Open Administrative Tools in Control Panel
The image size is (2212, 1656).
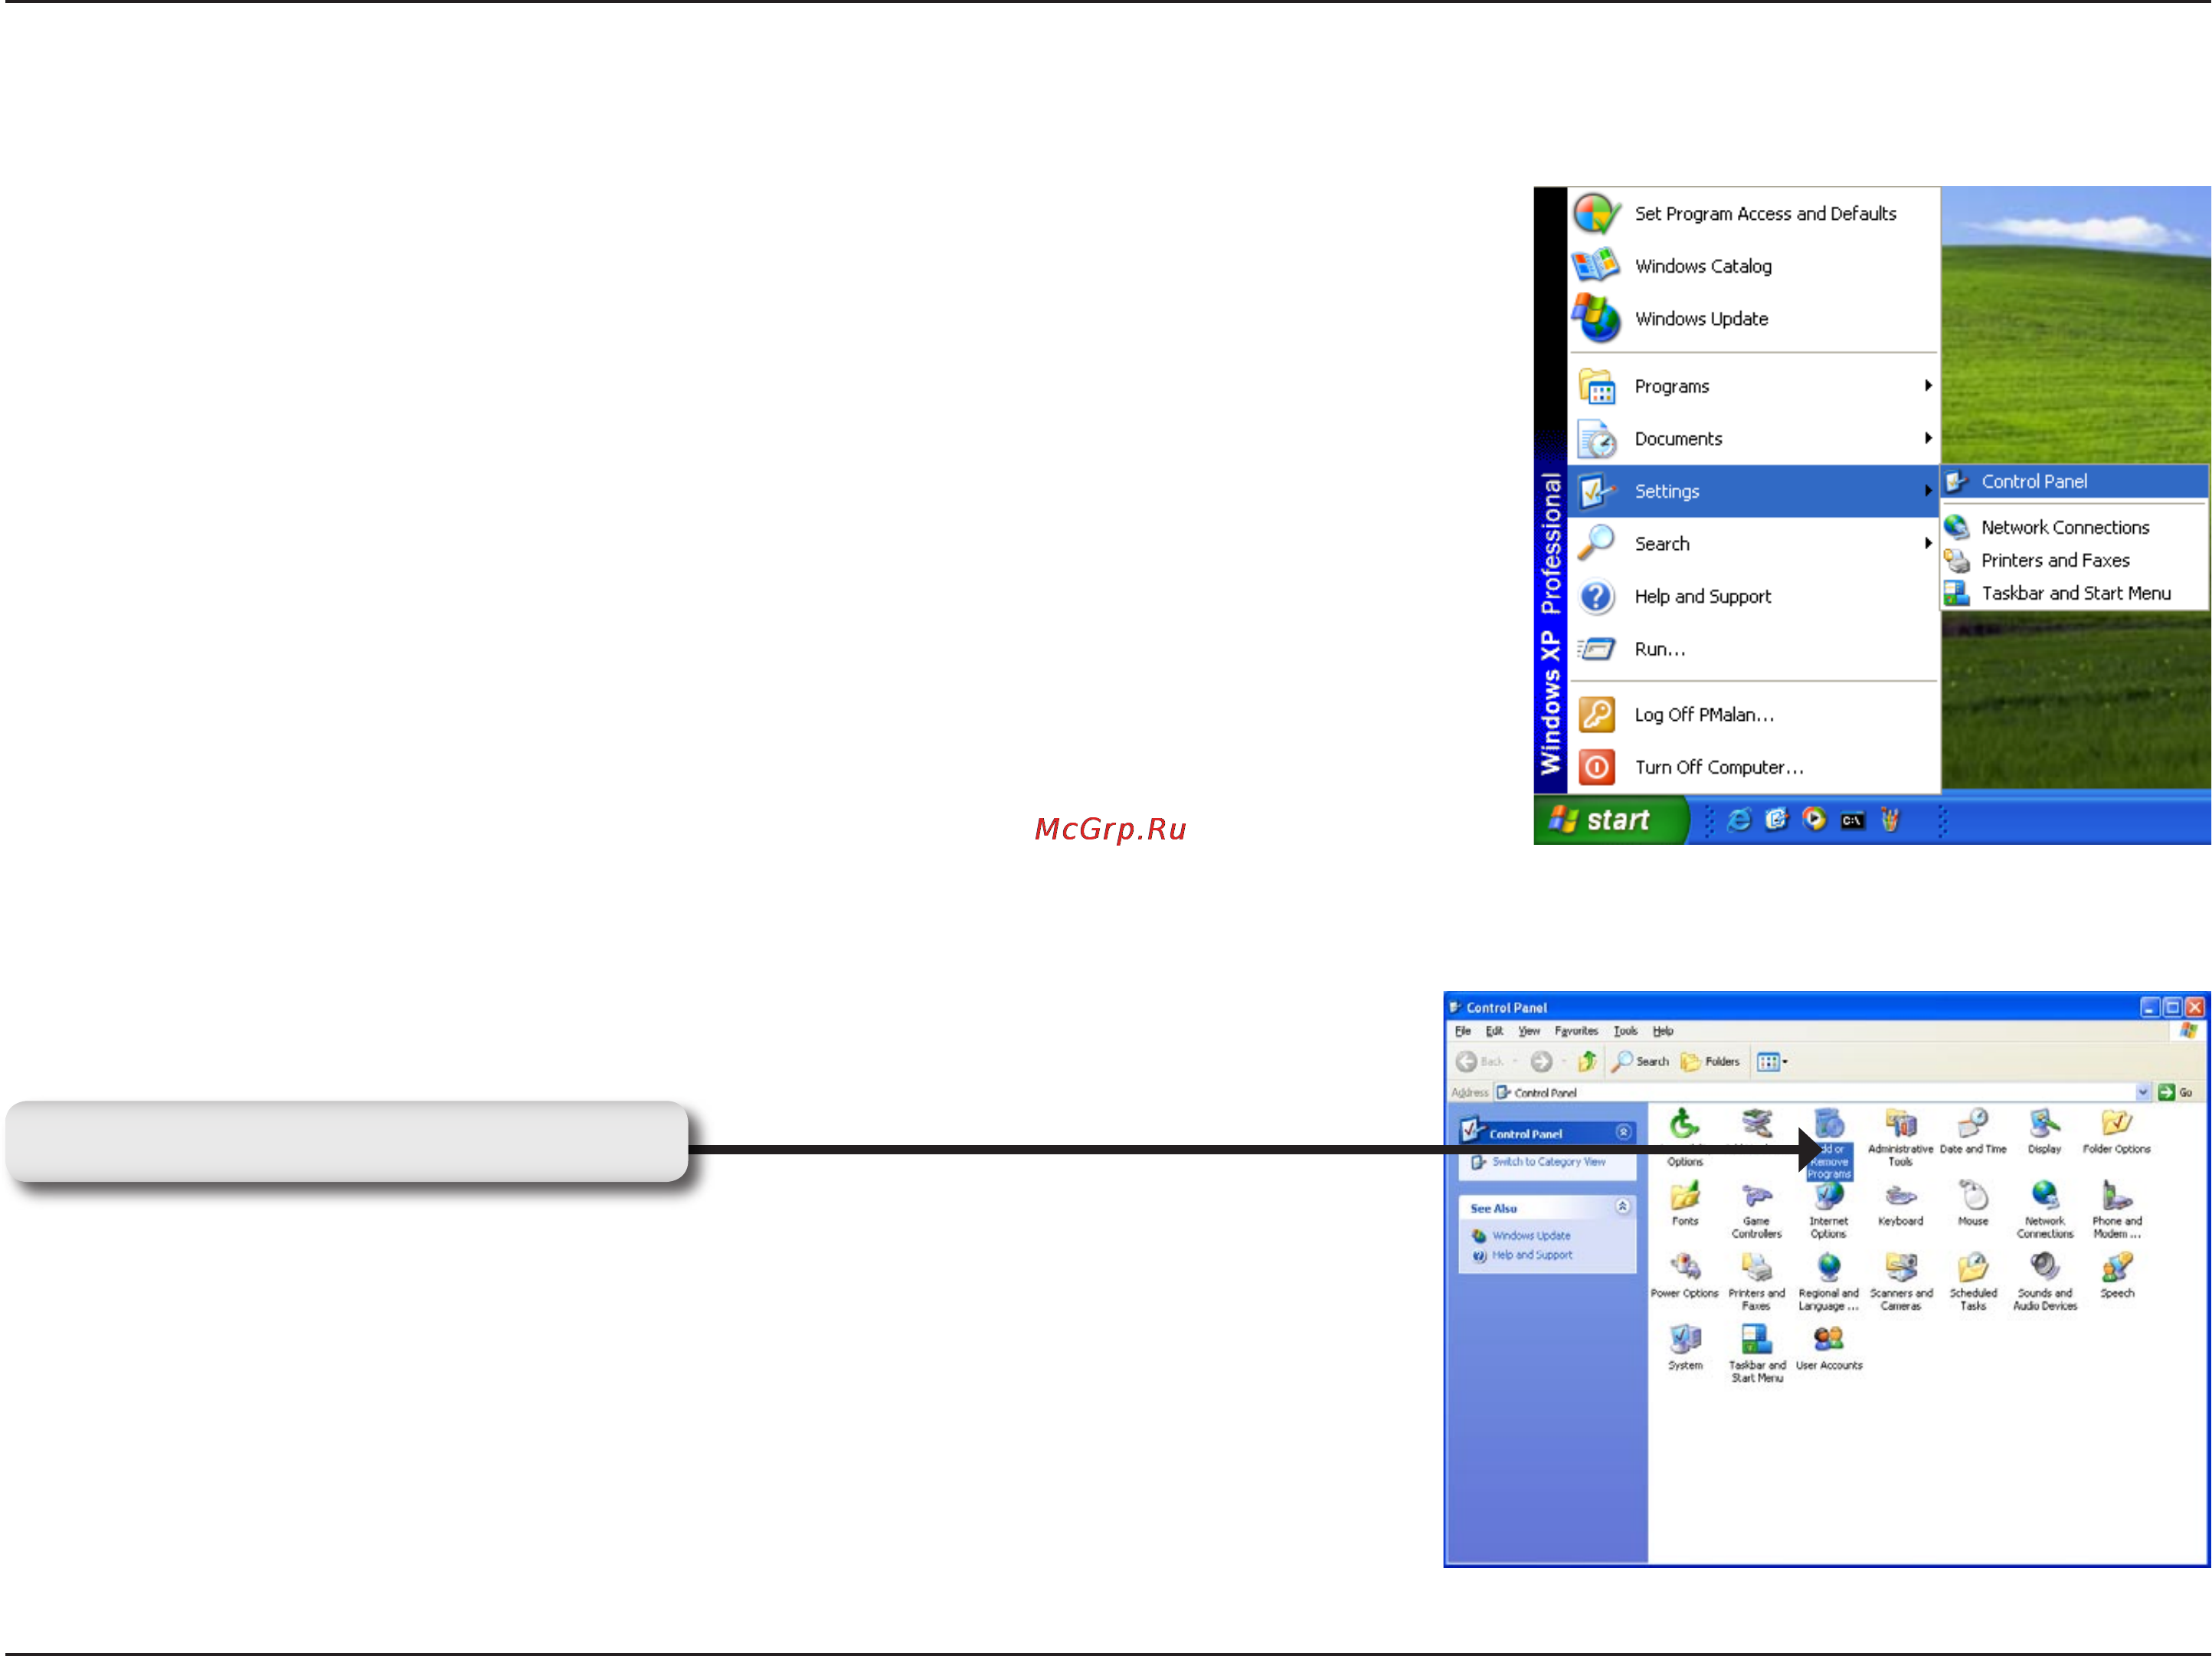coord(1900,1138)
